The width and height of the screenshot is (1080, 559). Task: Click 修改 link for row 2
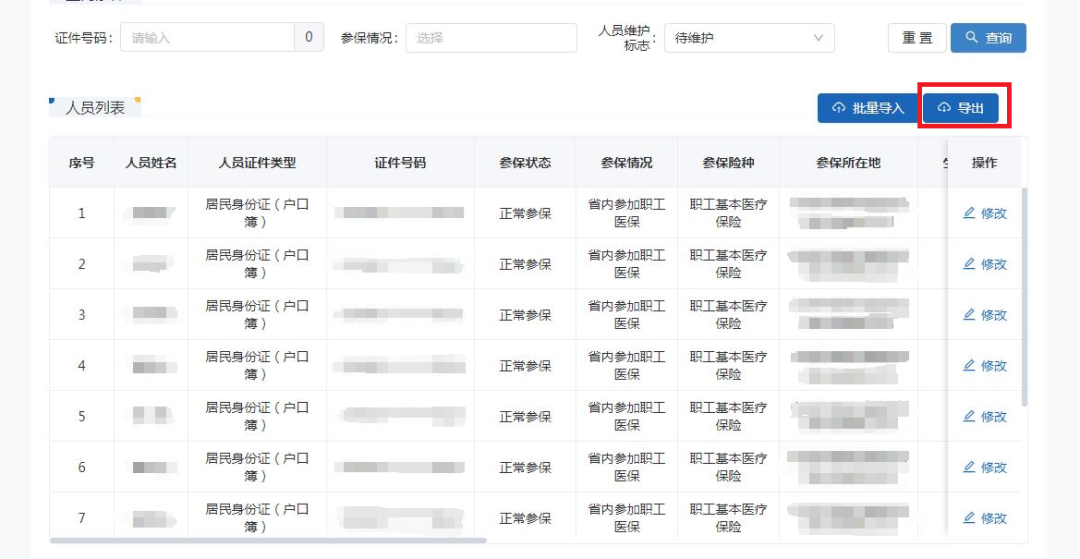pos(985,264)
